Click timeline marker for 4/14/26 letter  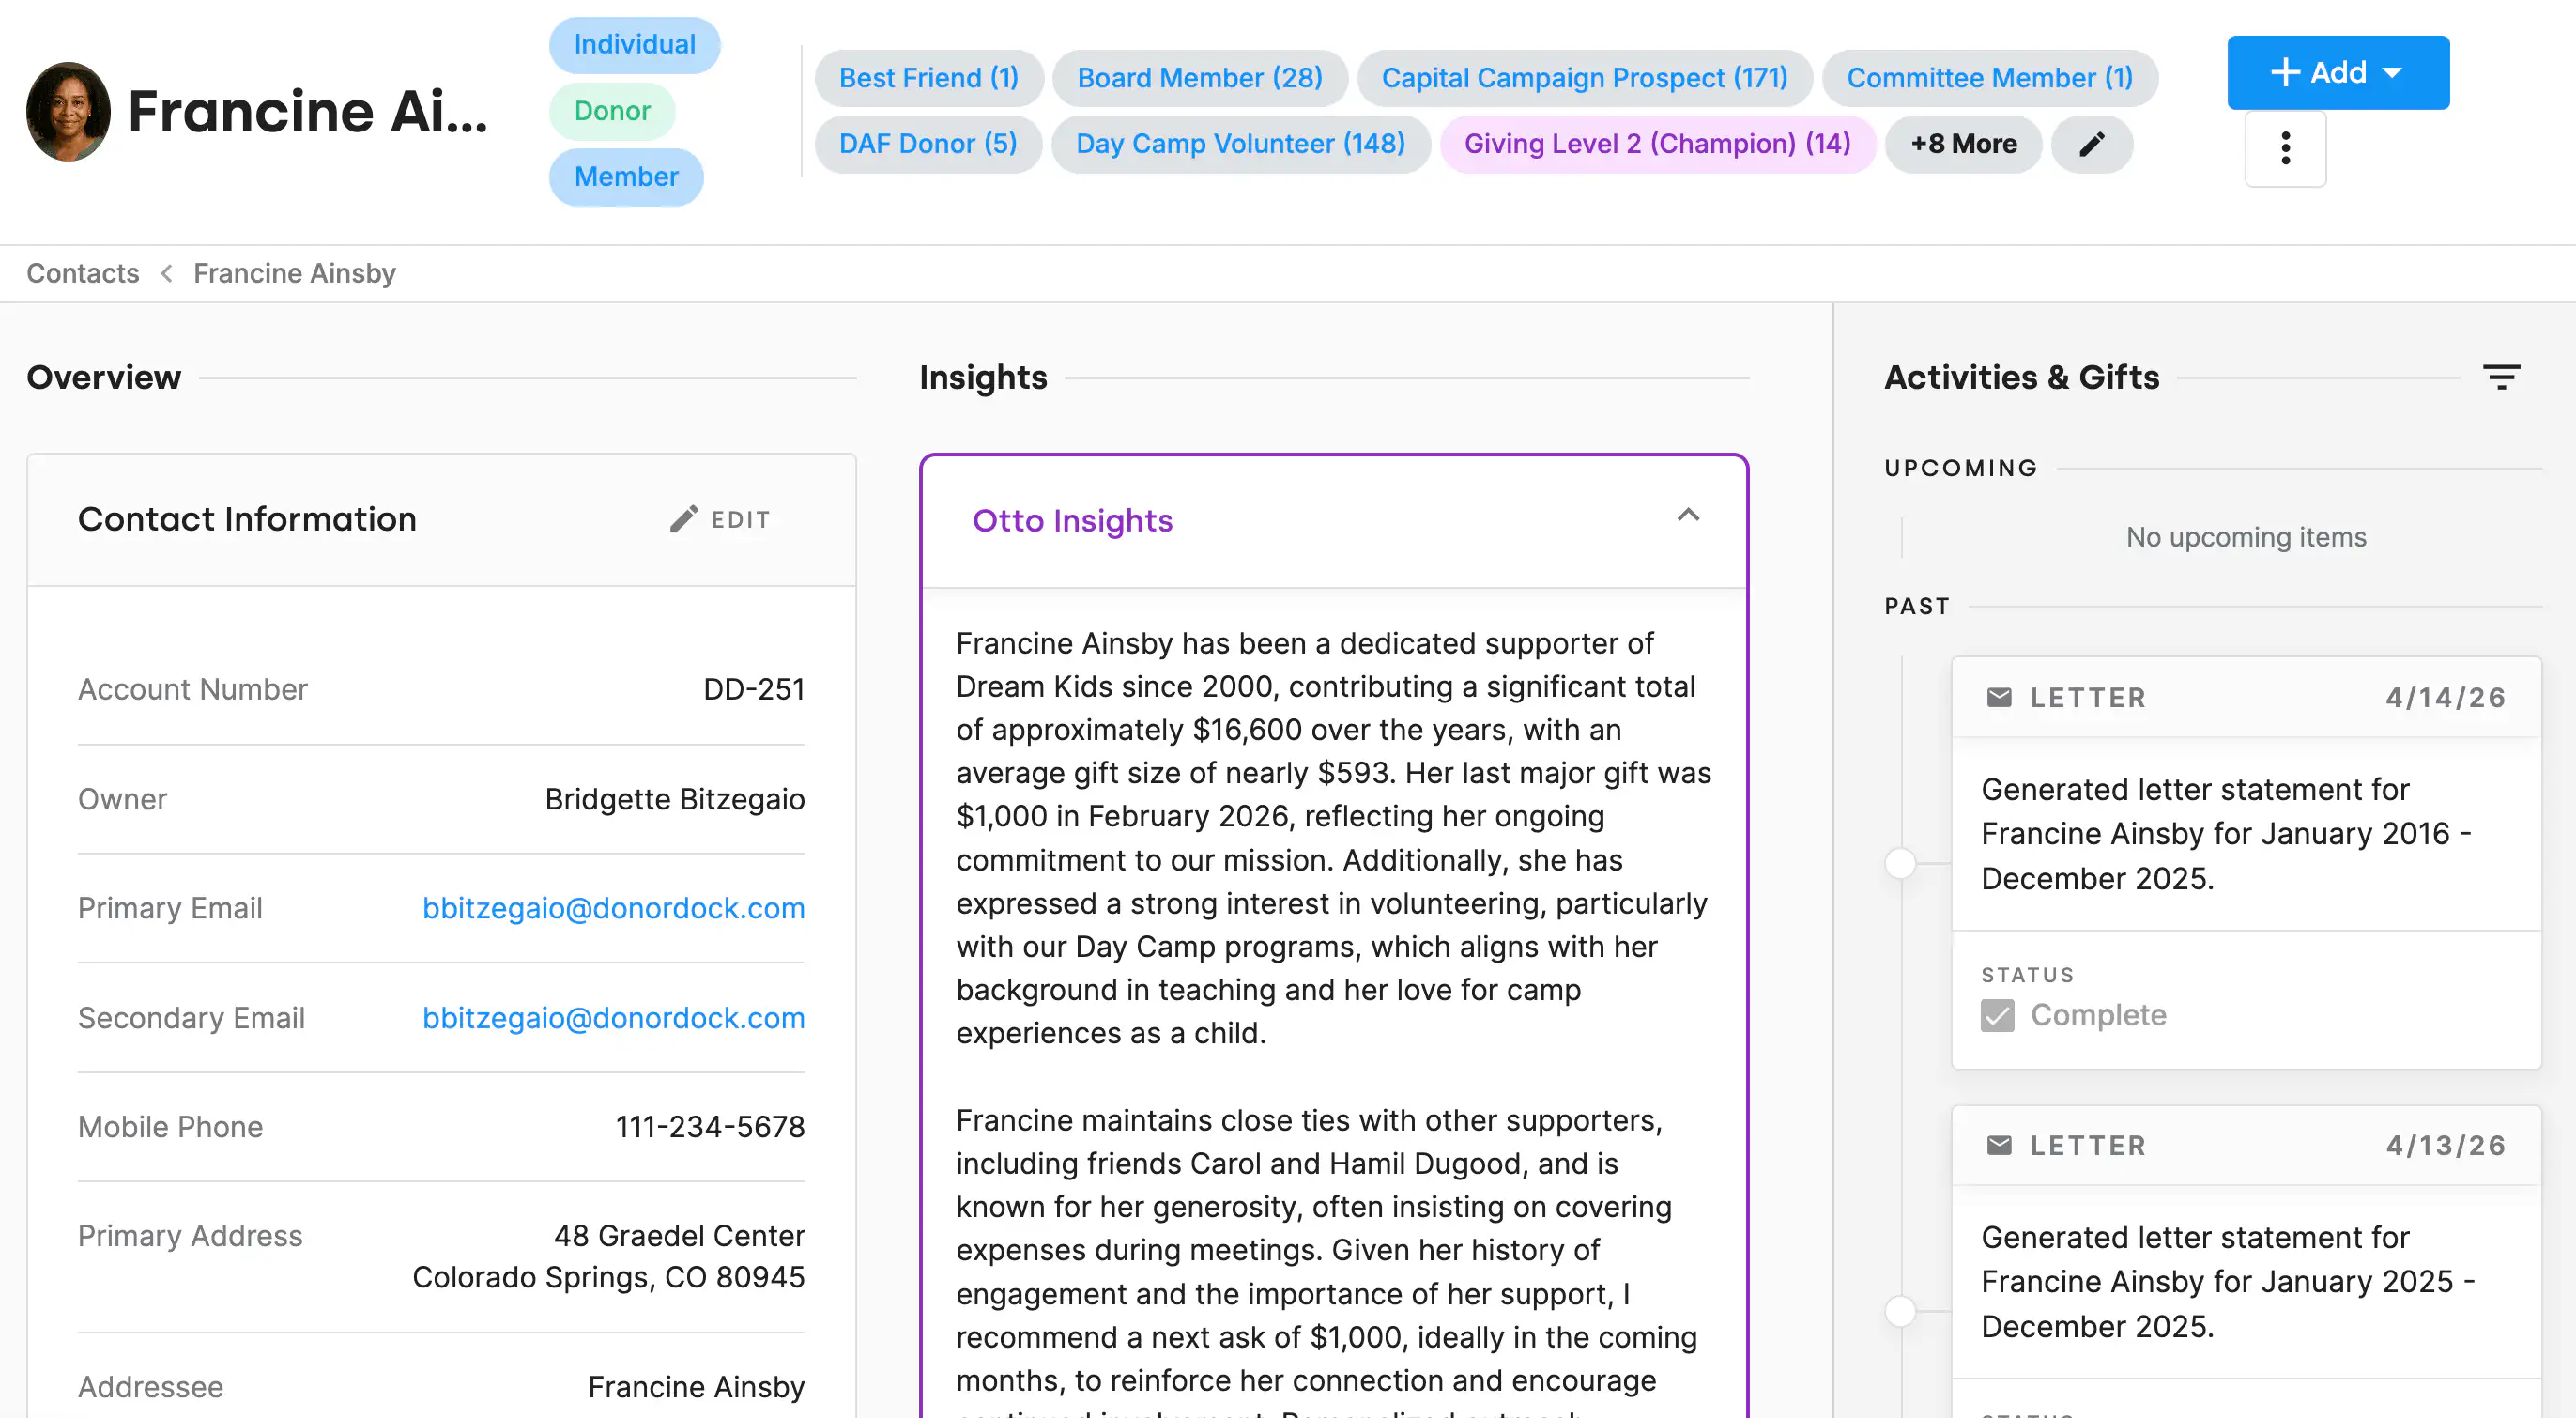pyautogui.click(x=1900, y=863)
